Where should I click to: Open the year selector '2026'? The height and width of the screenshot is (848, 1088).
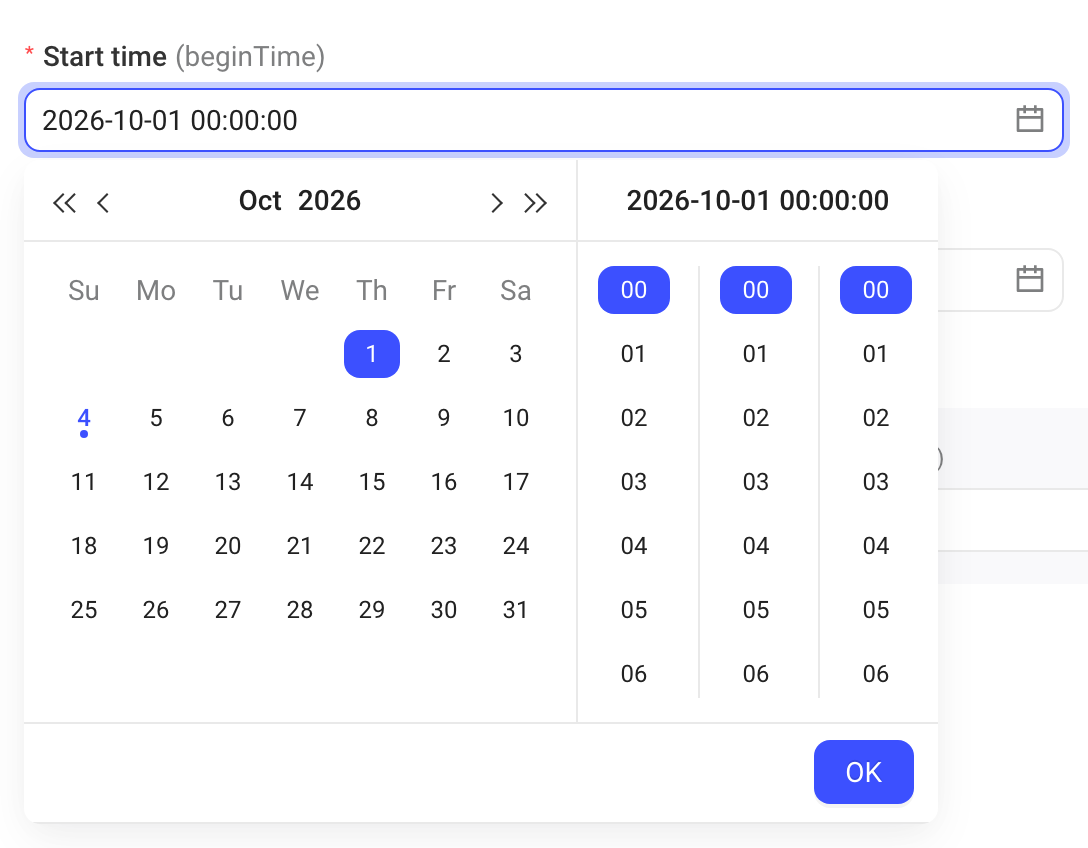click(x=330, y=201)
